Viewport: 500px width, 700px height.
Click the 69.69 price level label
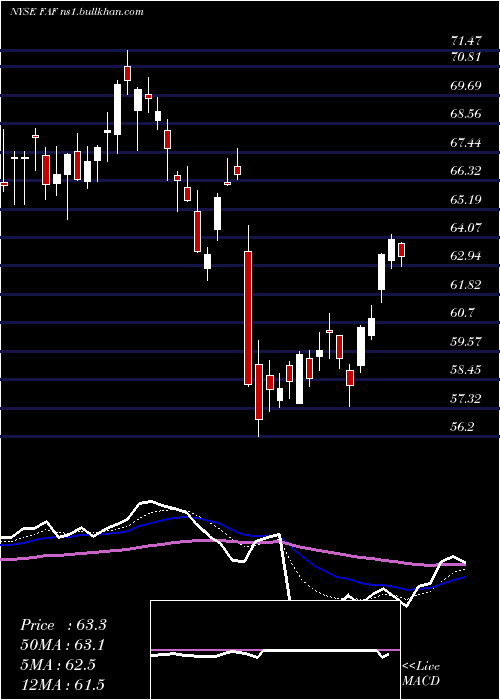point(467,86)
